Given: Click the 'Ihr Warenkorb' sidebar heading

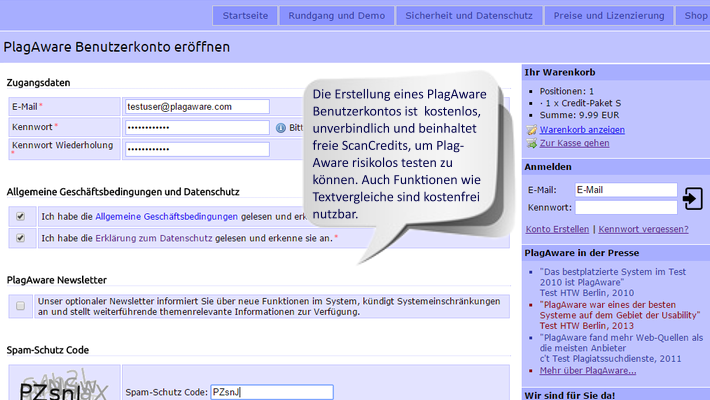Looking at the screenshot, I should click(560, 72).
